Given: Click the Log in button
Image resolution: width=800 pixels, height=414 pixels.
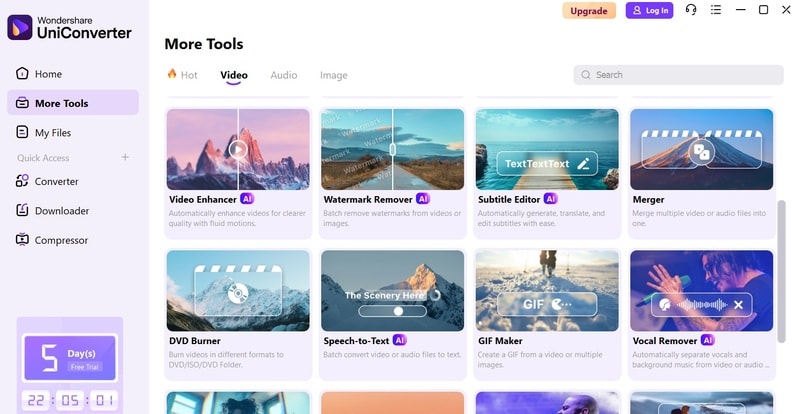Looking at the screenshot, I should [649, 10].
